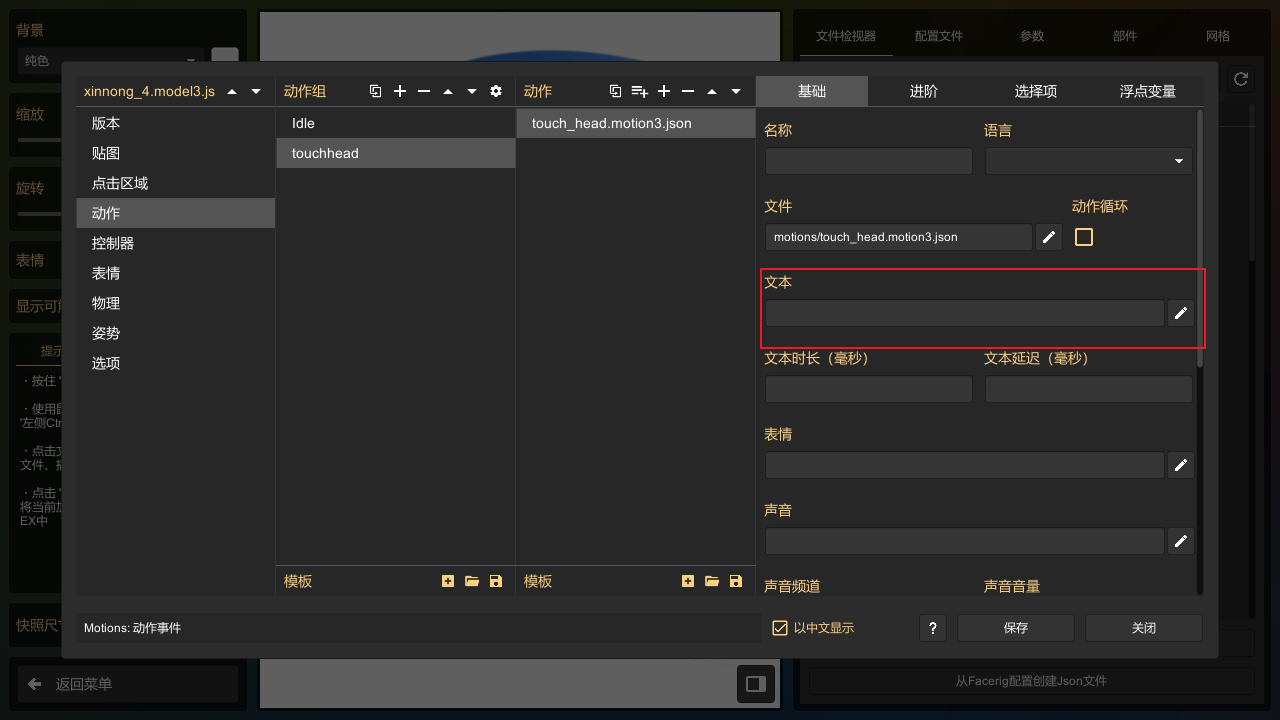Click the 关闭 button
1280x720 pixels.
(1144, 628)
